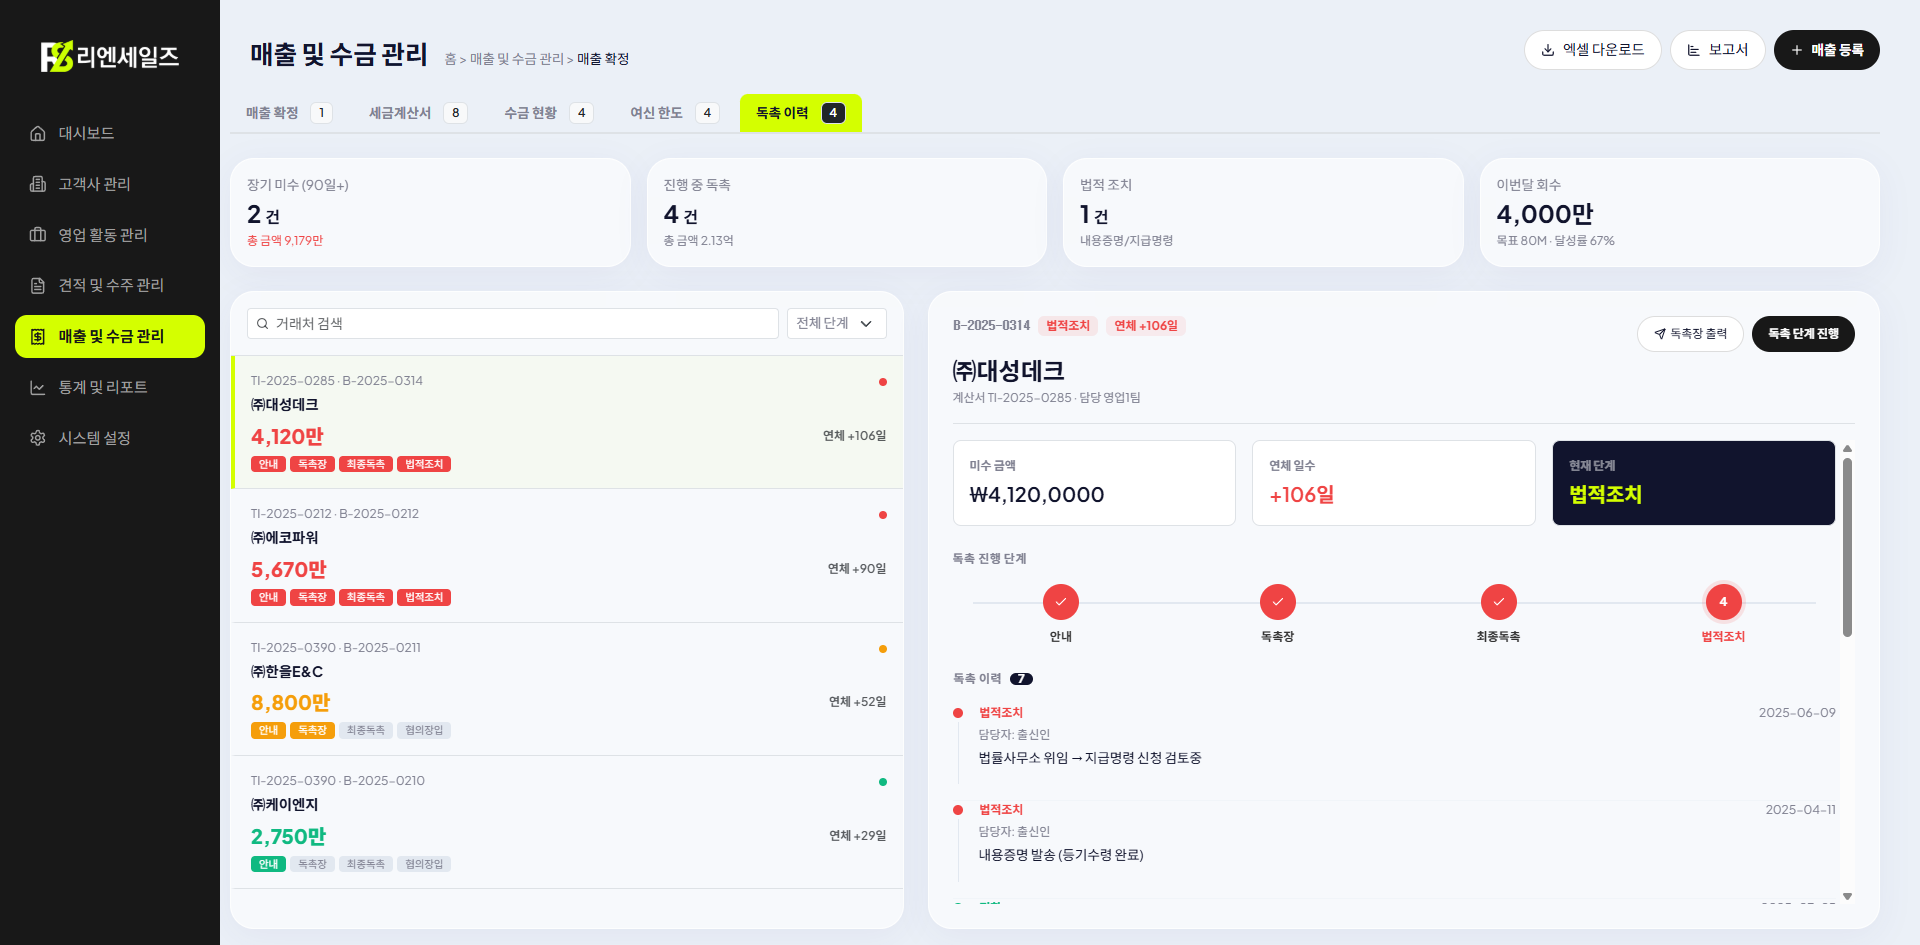Click the 현재 단계 법적조치 dark card

tap(1693, 483)
